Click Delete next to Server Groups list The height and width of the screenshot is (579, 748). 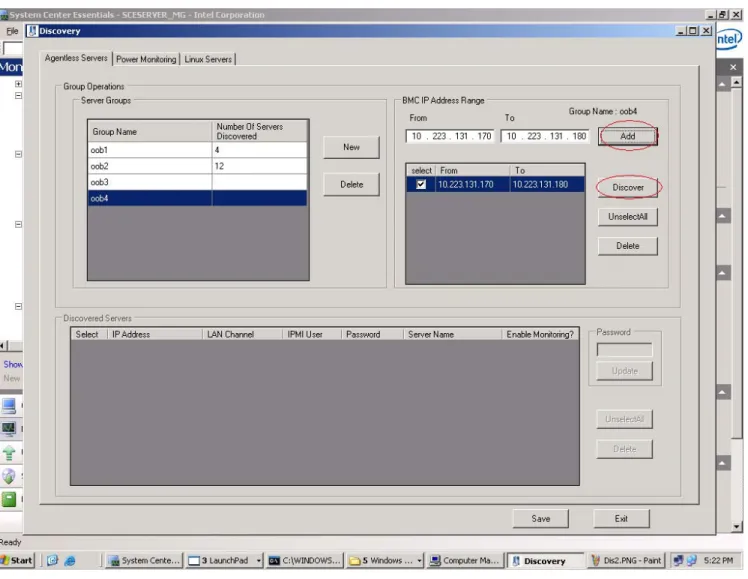[351, 185]
